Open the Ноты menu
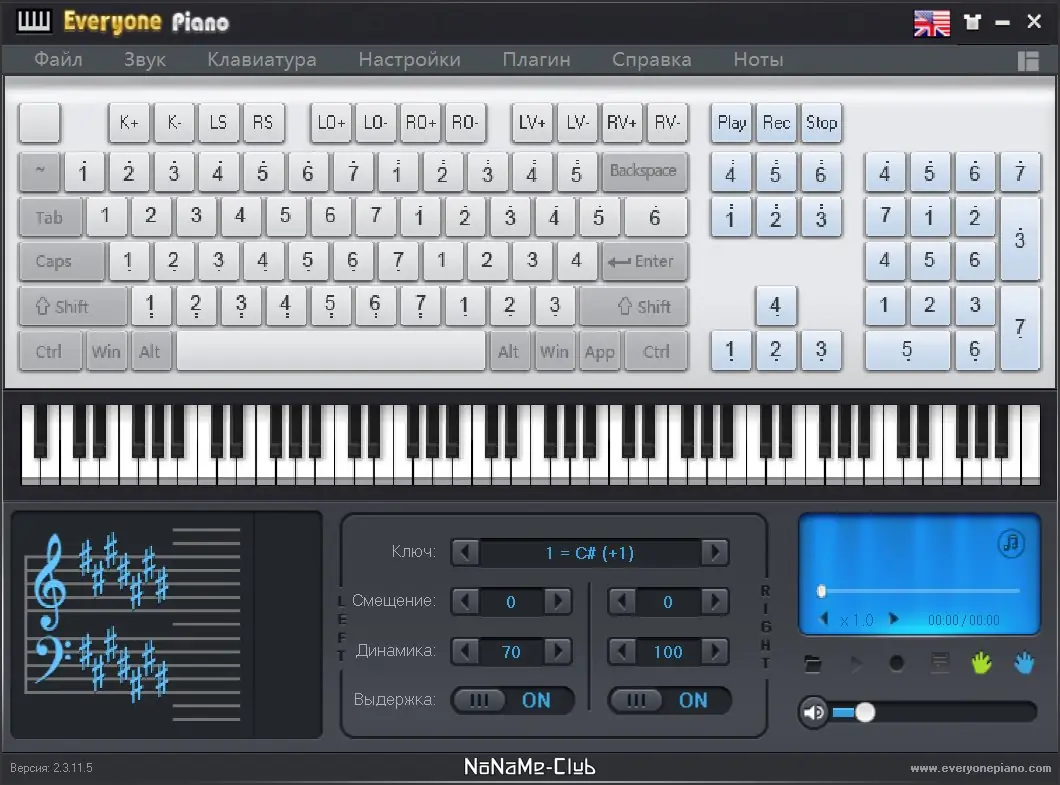This screenshot has height=785, width=1060. pyautogui.click(x=758, y=60)
